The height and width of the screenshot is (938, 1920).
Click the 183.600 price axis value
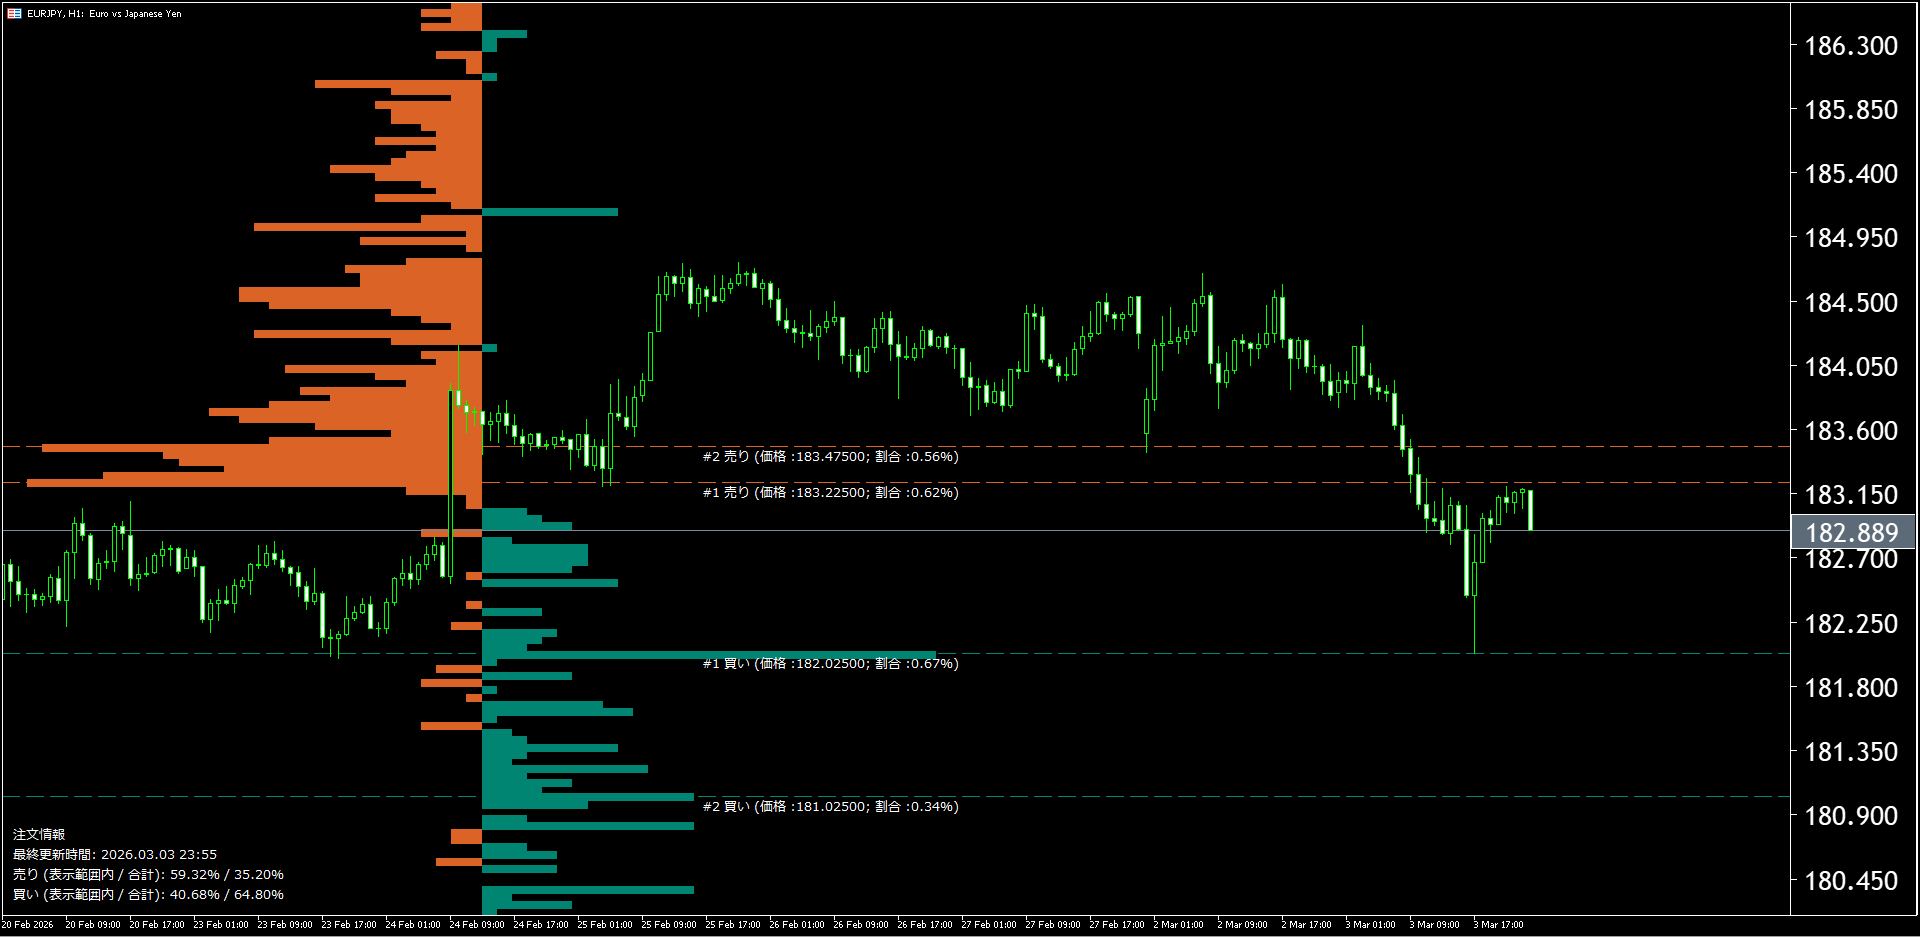click(1851, 431)
